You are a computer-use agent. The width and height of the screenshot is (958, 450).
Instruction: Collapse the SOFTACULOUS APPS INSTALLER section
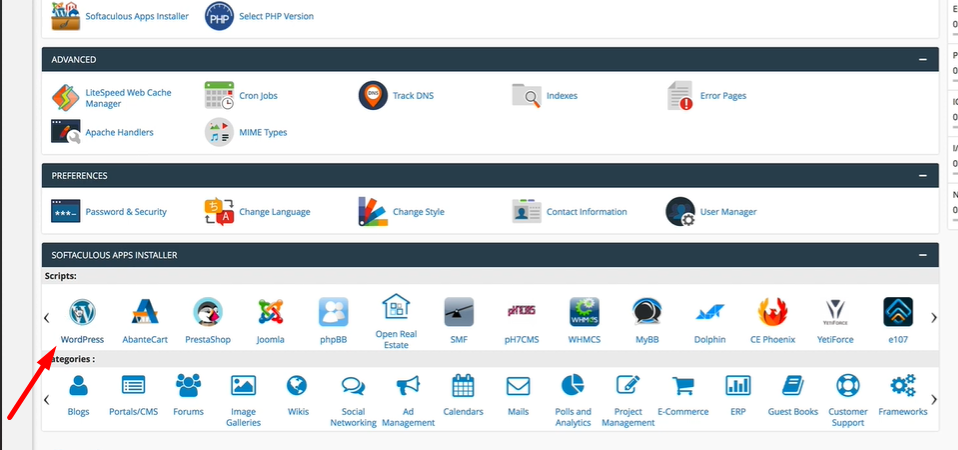(922, 255)
